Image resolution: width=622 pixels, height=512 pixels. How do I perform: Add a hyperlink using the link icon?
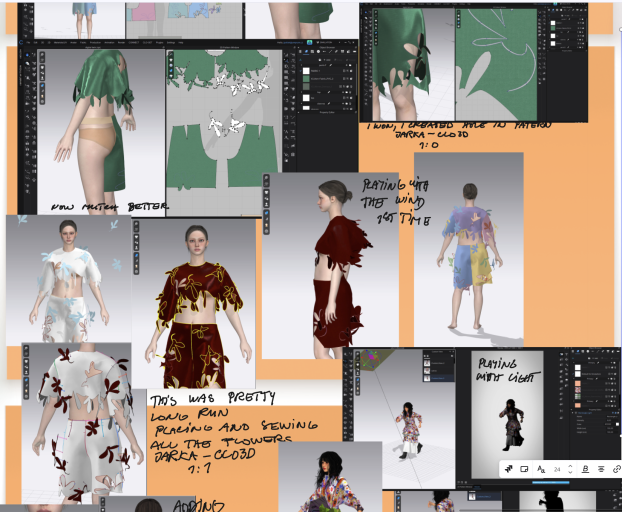pyautogui.click(x=615, y=469)
